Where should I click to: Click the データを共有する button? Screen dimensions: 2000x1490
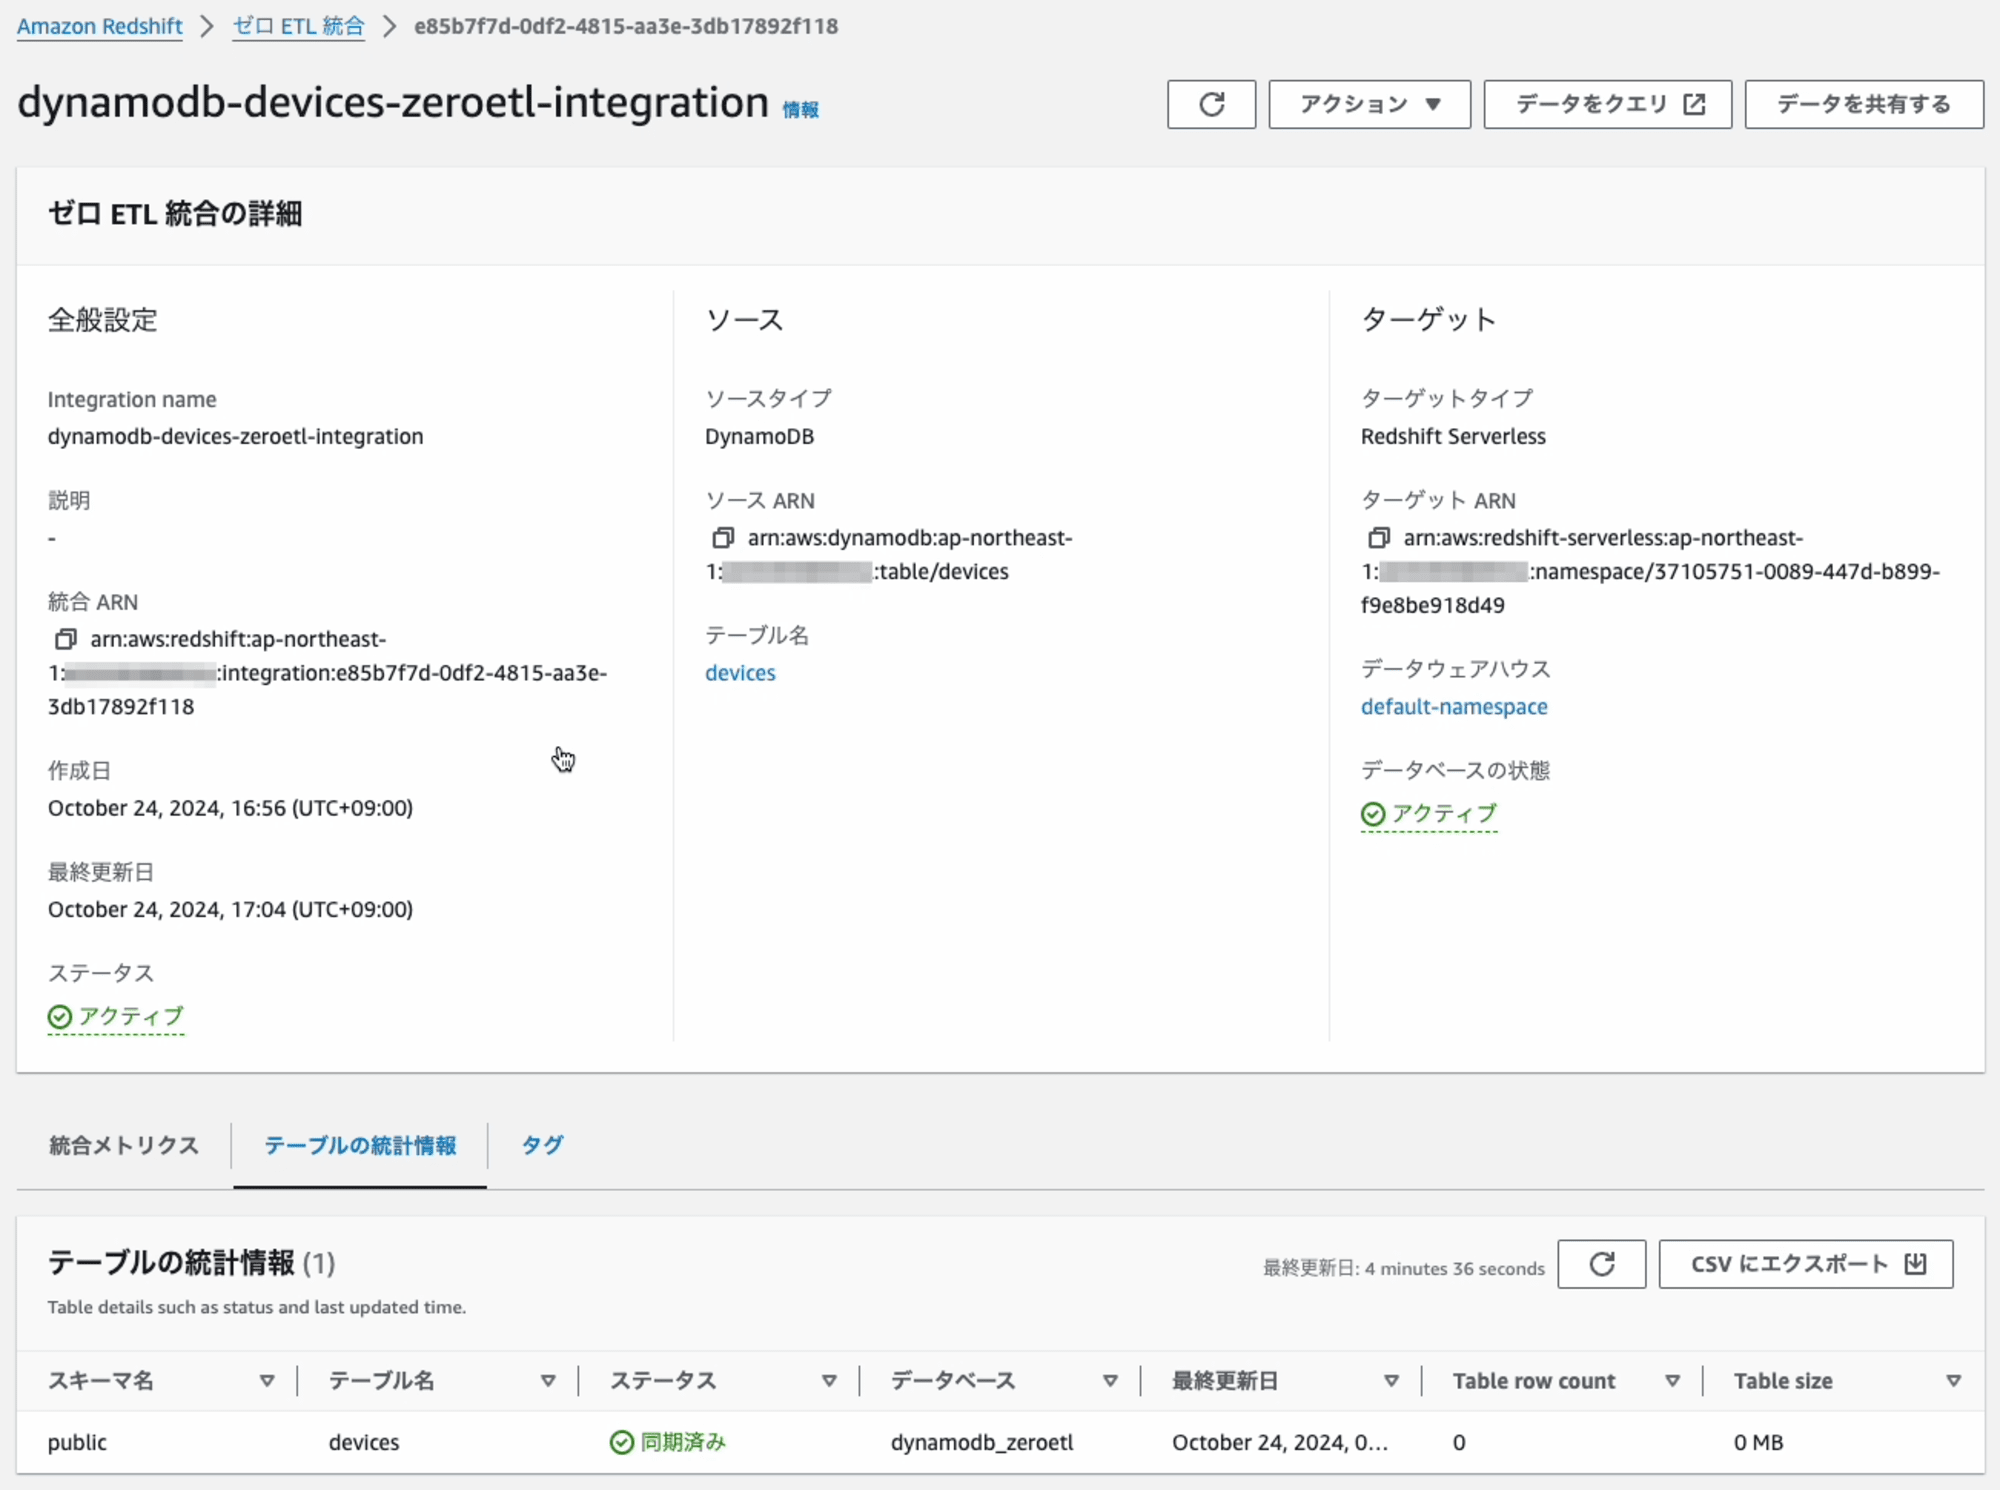[x=1864, y=104]
